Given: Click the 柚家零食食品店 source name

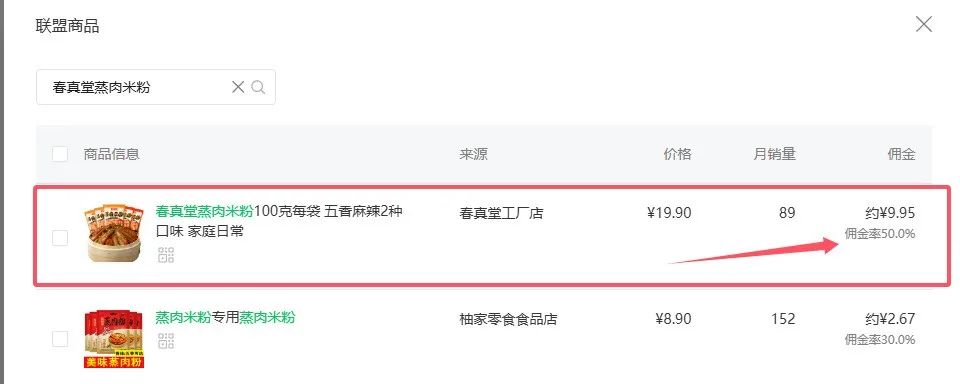Looking at the screenshot, I should [x=508, y=319].
